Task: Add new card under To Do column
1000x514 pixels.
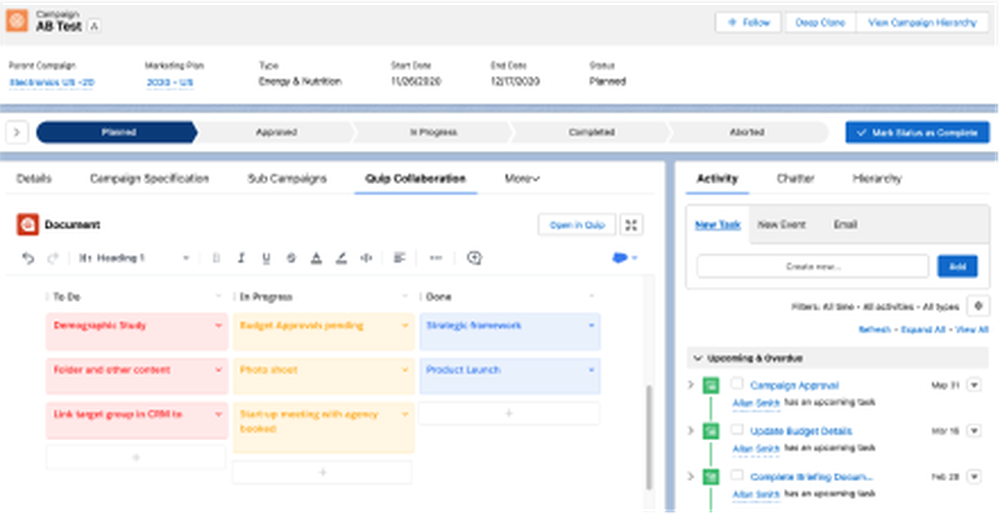Action: tap(136, 457)
